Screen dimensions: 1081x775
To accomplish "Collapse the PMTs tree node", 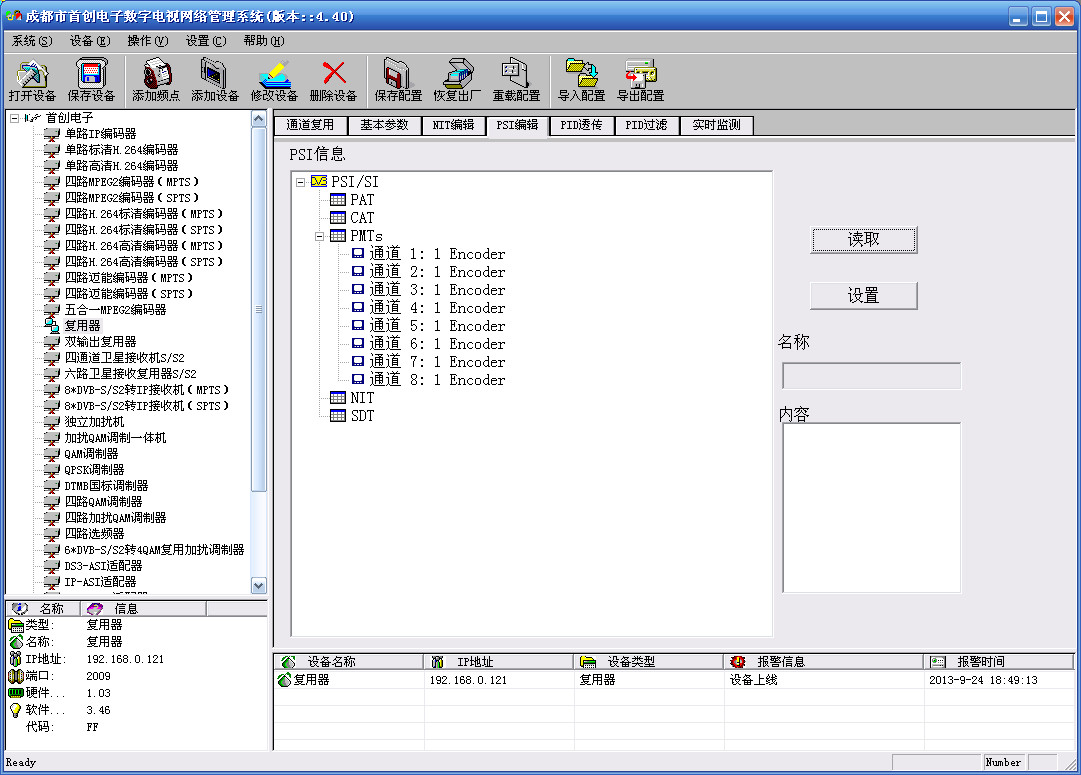I will click(x=320, y=236).
